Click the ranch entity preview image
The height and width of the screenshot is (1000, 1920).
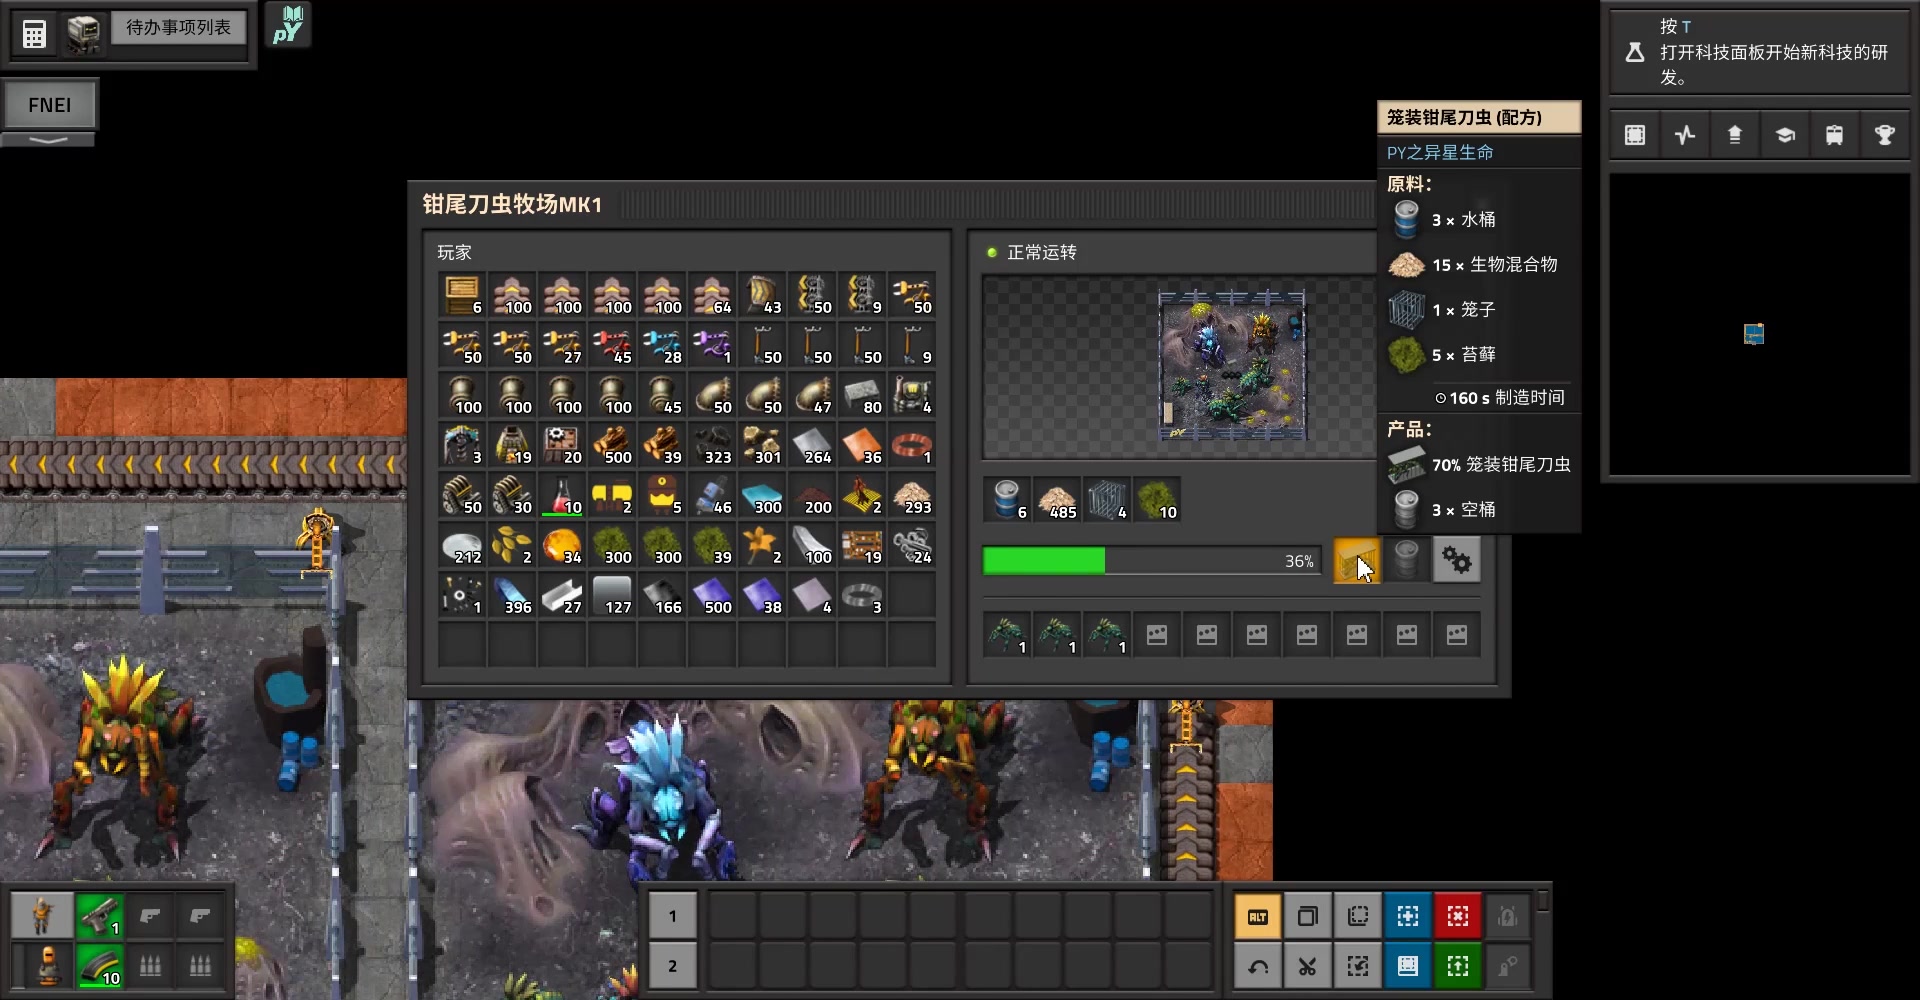coord(1232,366)
